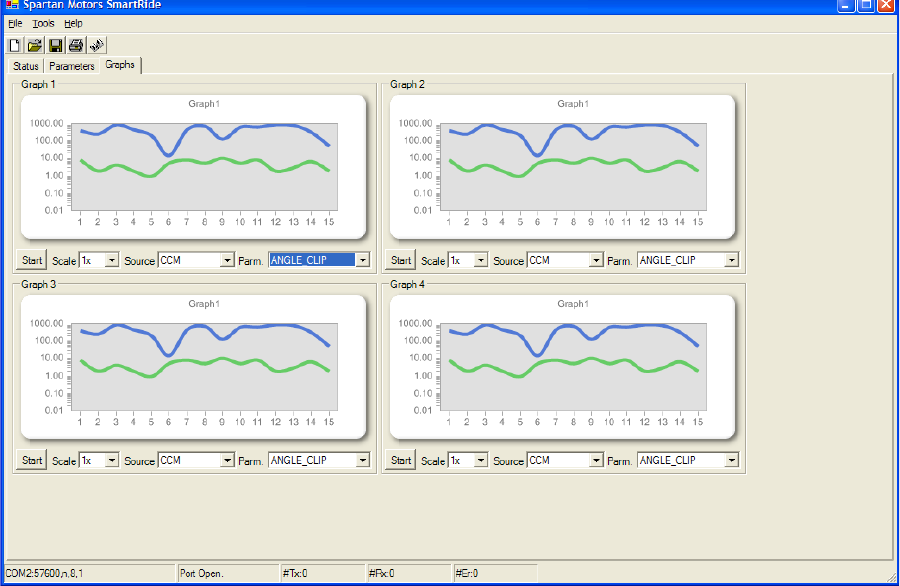
Task: Select the Graphs tab
Action: click(x=120, y=65)
